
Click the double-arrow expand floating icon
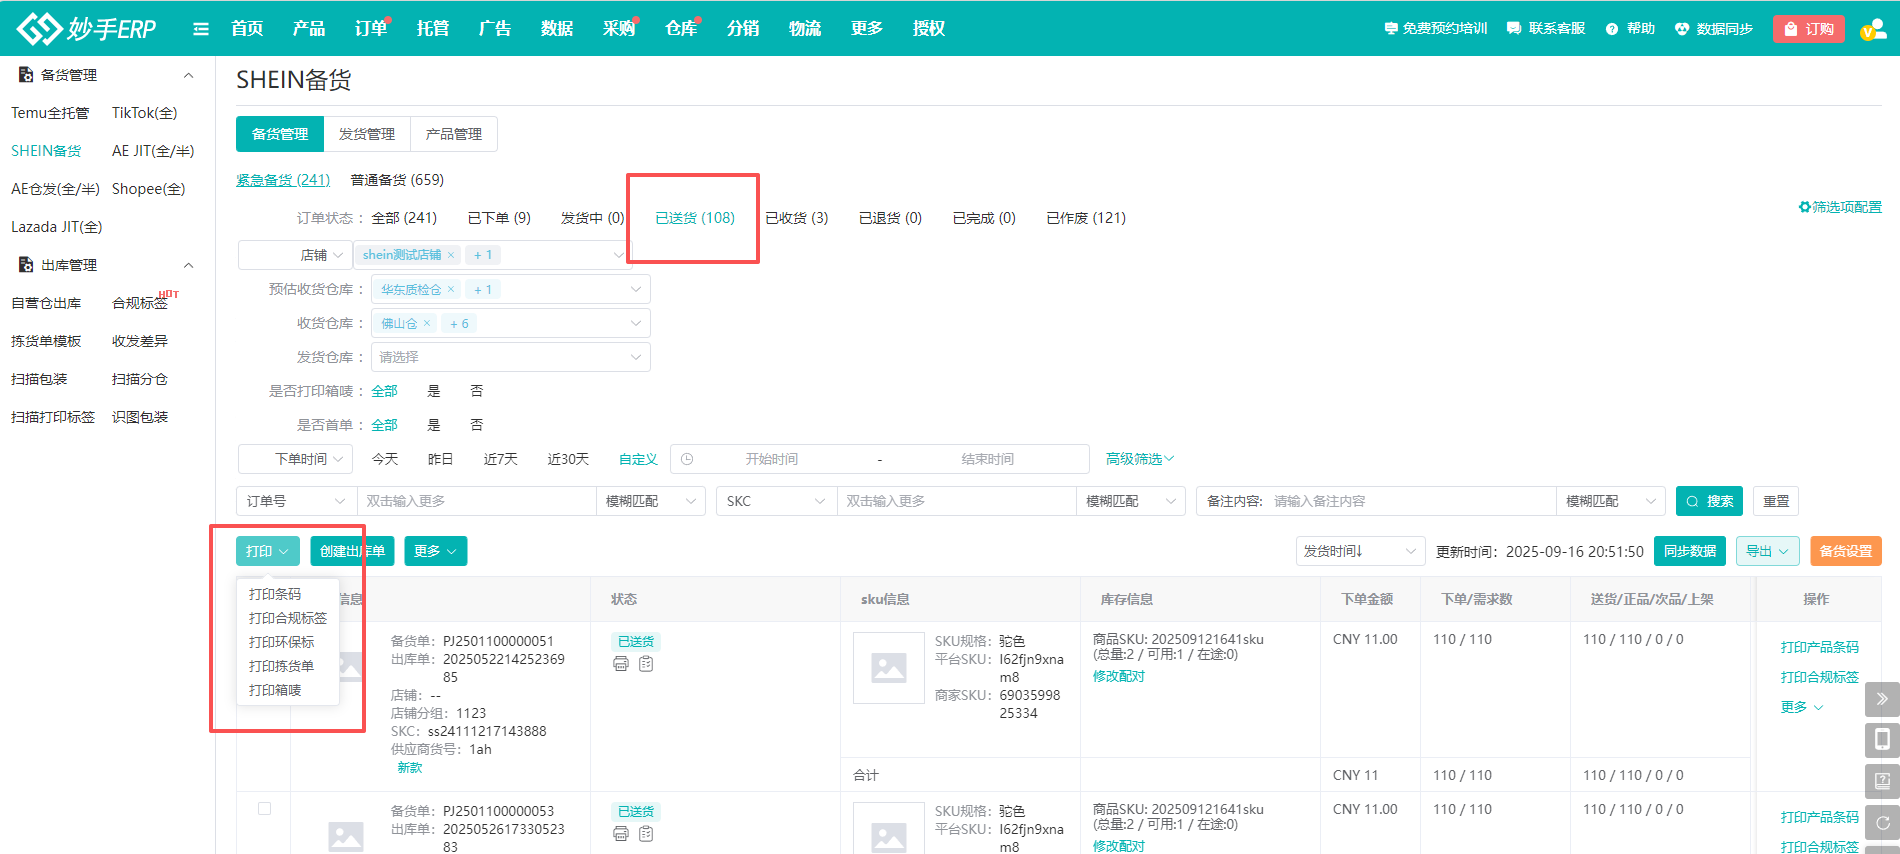tap(1882, 699)
